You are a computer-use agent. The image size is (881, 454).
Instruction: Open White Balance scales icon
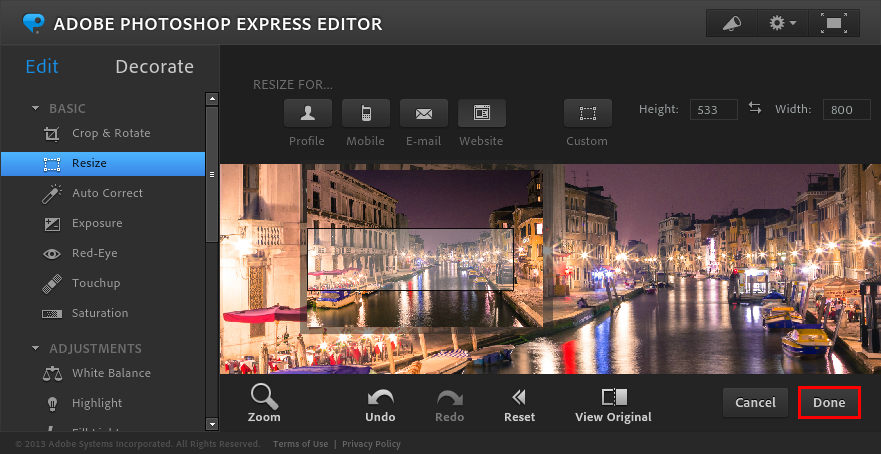(52, 374)
